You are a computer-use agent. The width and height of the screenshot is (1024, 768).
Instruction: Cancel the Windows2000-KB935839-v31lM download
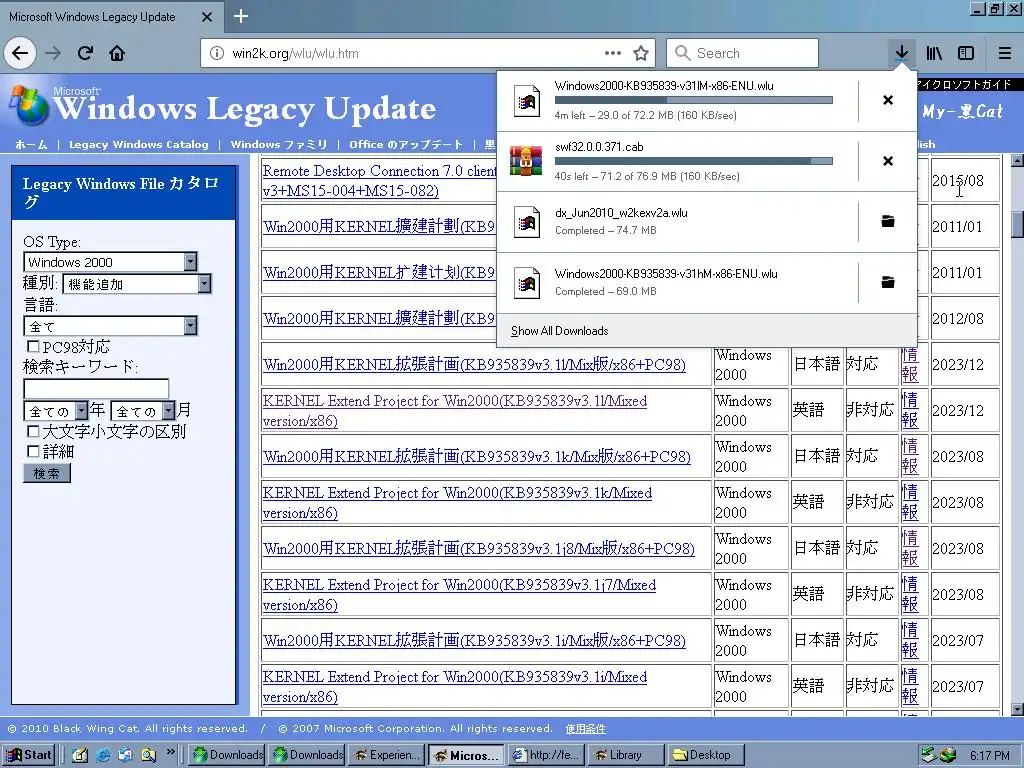click(x=888, y=100)
